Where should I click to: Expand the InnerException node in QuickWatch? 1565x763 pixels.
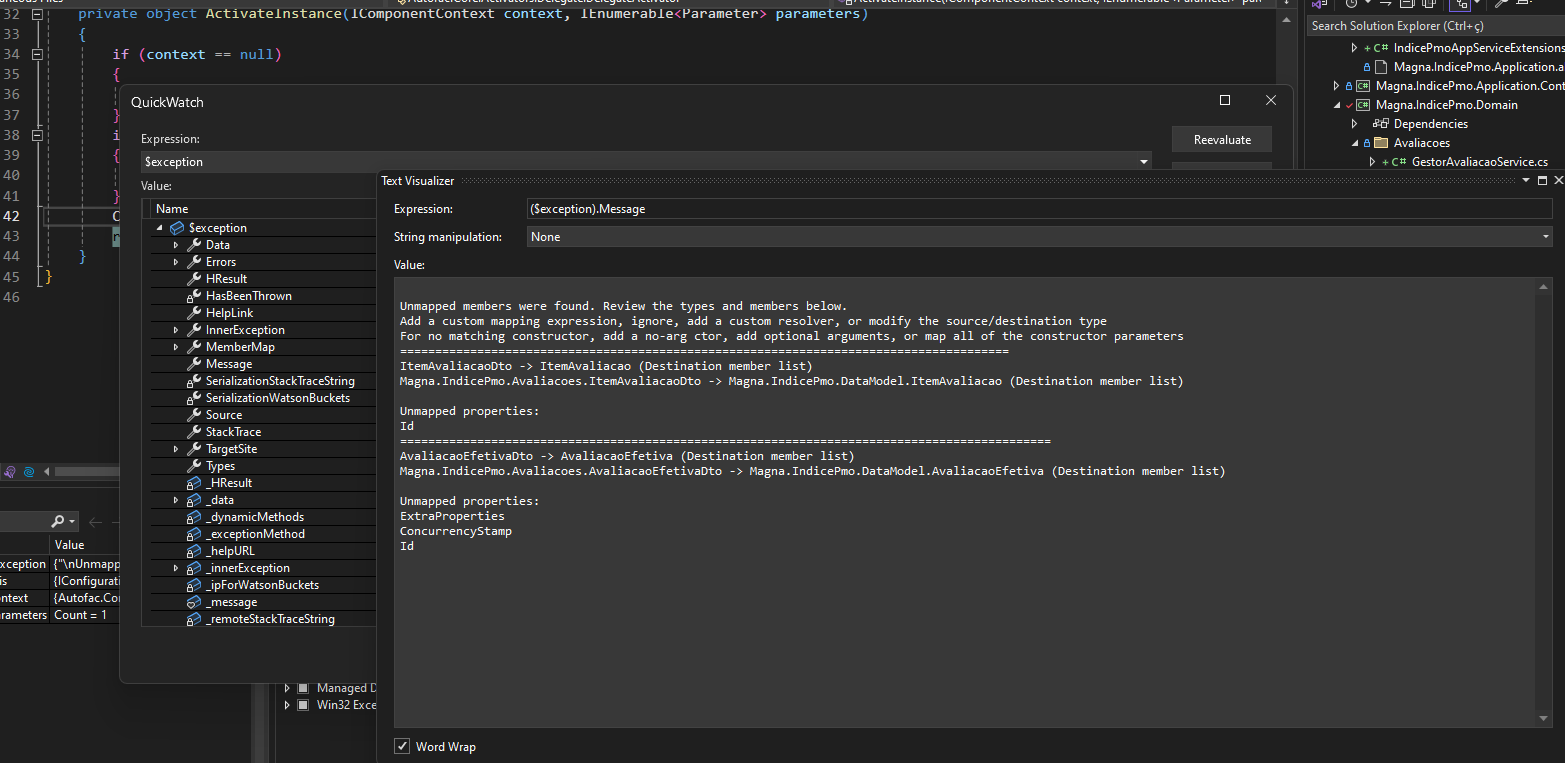coord(176,329)
